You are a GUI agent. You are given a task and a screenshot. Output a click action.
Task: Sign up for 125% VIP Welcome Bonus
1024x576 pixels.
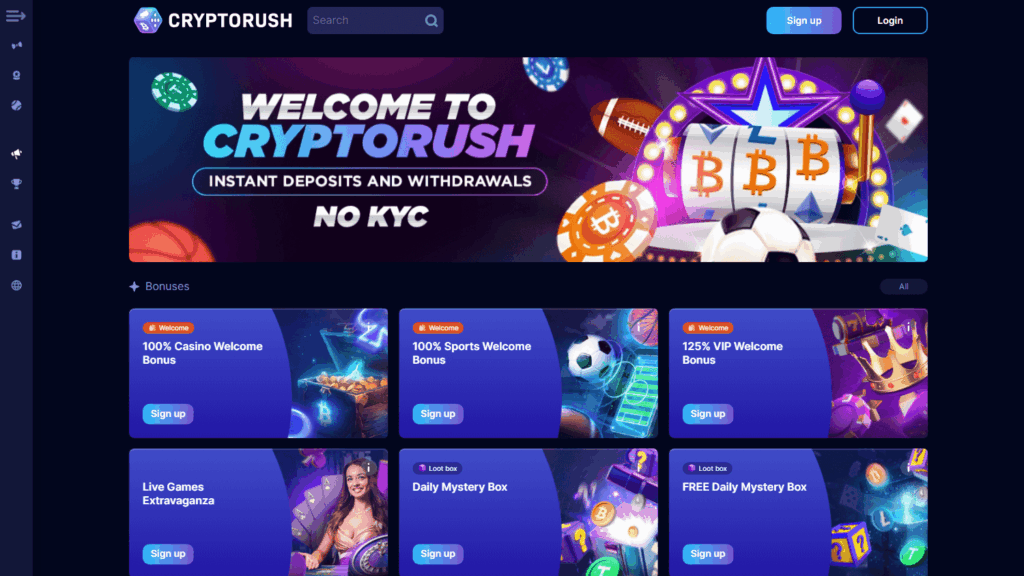(x=707, y=413)
